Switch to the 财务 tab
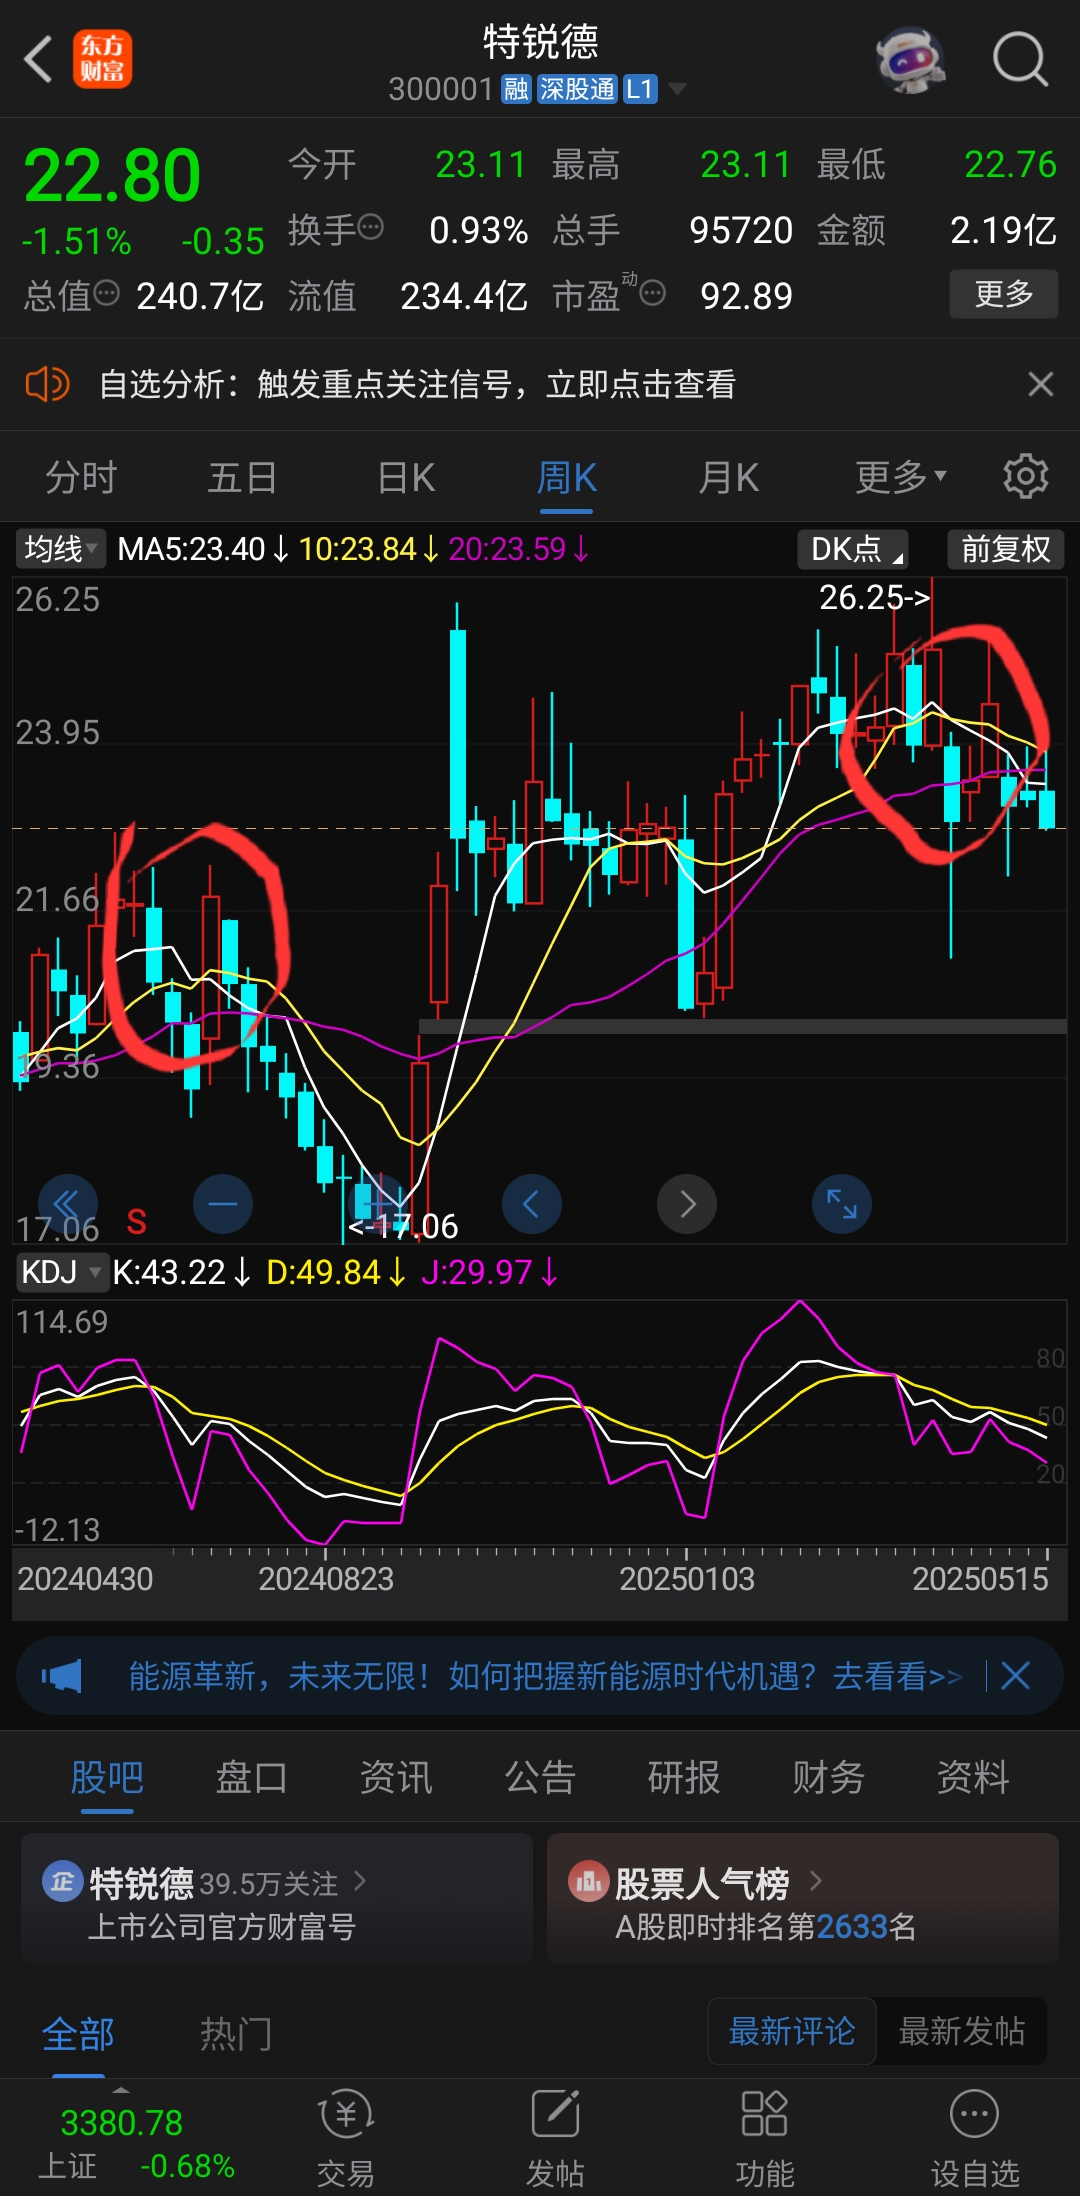 click(x=828, y=1777)
